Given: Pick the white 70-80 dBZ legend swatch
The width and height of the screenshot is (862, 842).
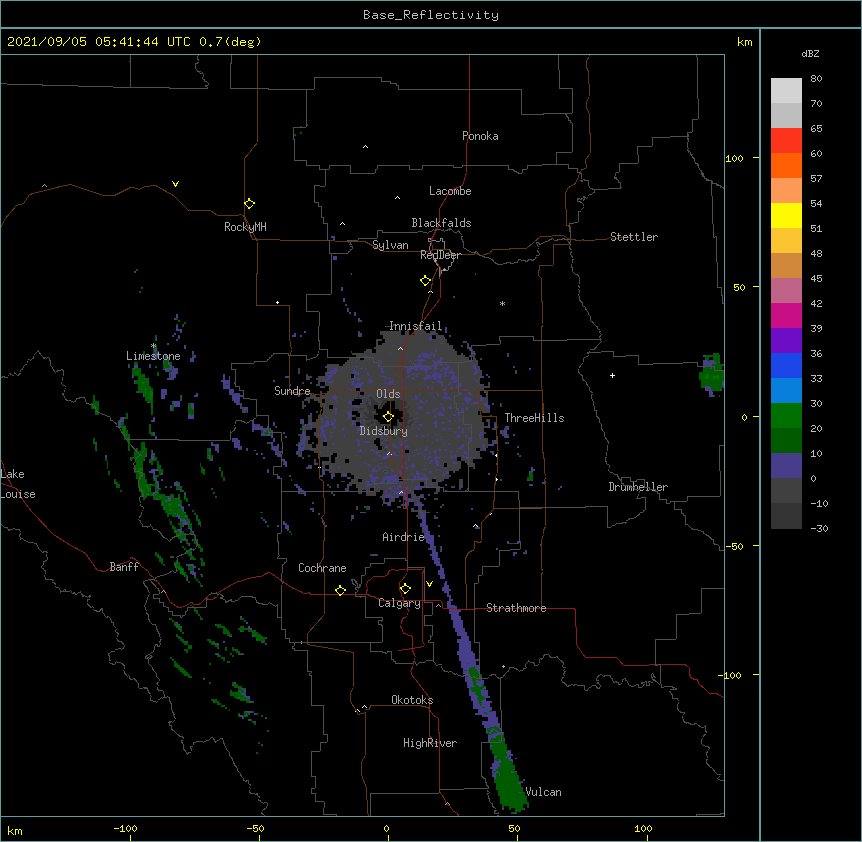Looking at the screenshot, I should [x=786, y=91].
